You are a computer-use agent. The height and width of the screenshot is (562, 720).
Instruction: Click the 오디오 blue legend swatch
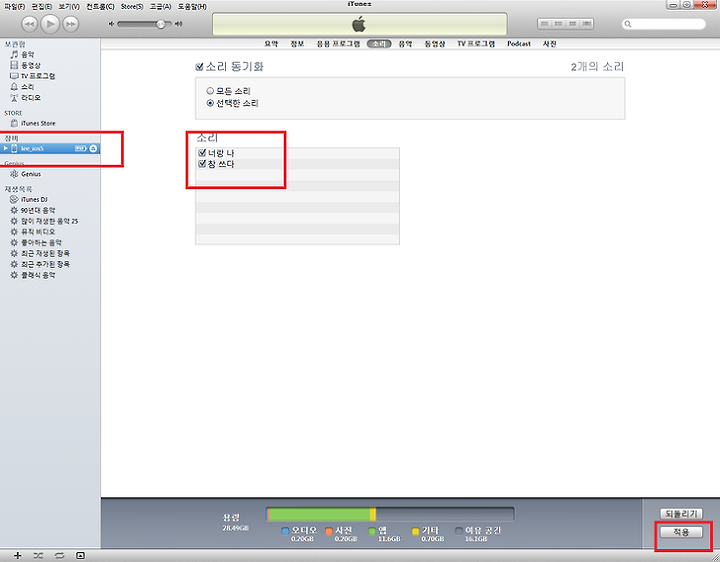(x=285, y=531)
